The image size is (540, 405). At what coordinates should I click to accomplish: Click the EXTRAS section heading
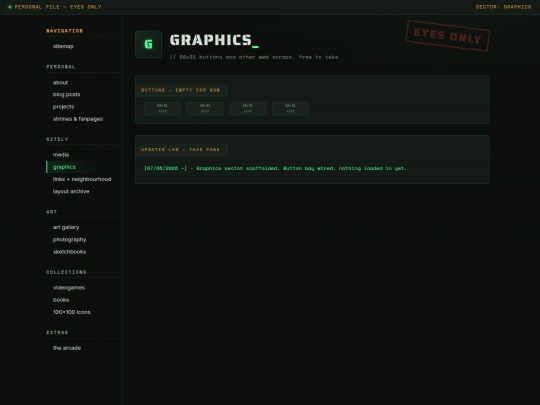point(57,332)
